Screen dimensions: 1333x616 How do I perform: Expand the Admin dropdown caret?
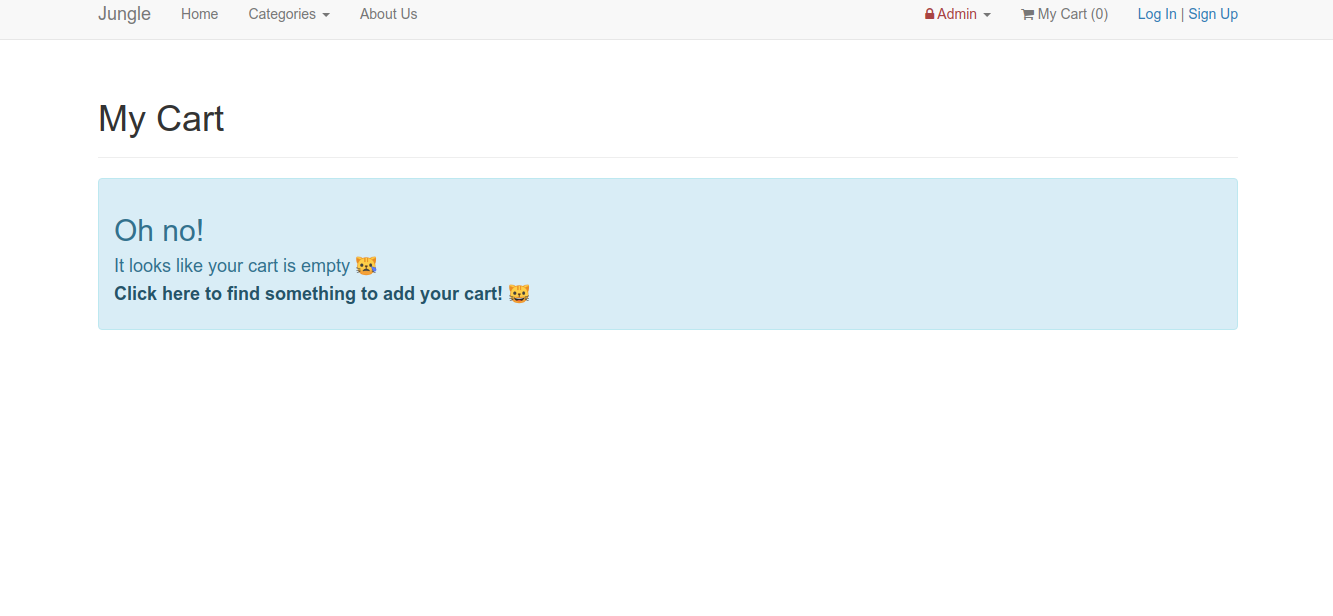pos(987,15)
